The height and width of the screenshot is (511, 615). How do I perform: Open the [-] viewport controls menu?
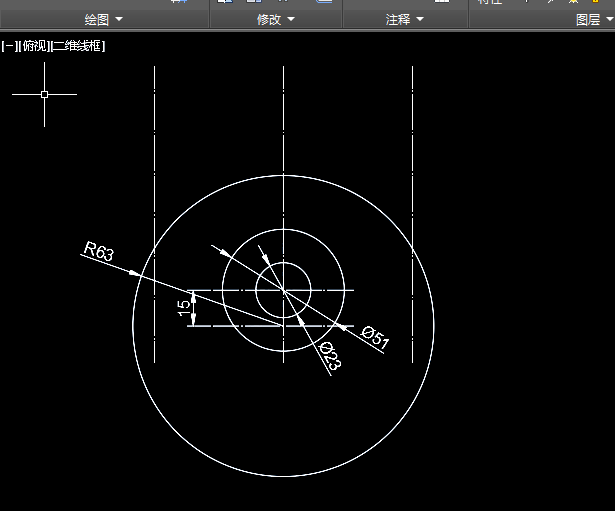coord(8,46)
